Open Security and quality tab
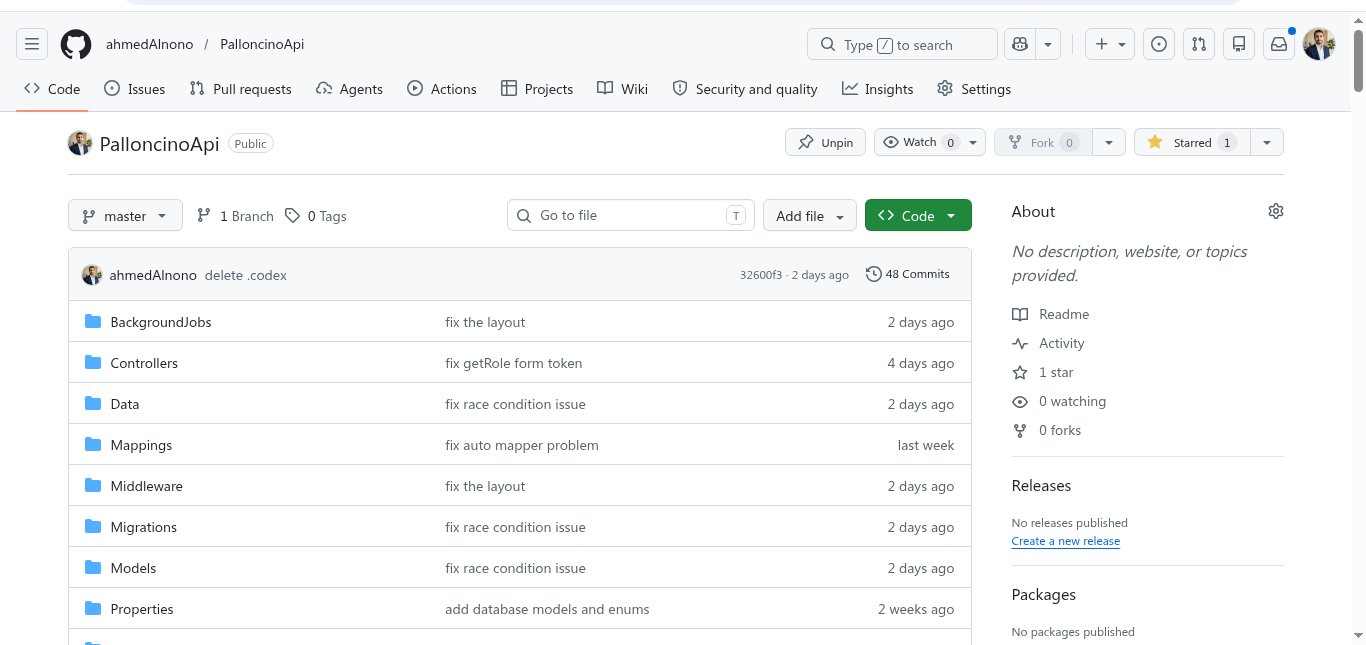The image size is (1366, 645). point(745,89)
